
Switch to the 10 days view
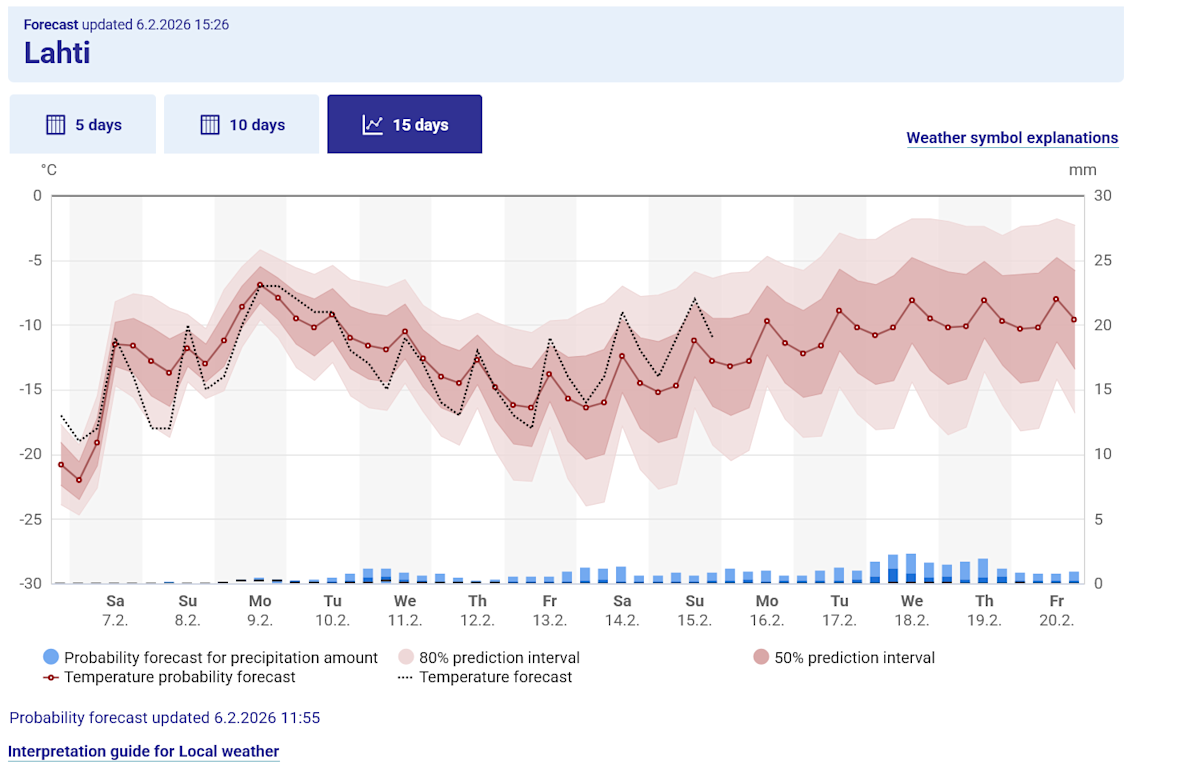pyautogui.click(x=241, y=123)
